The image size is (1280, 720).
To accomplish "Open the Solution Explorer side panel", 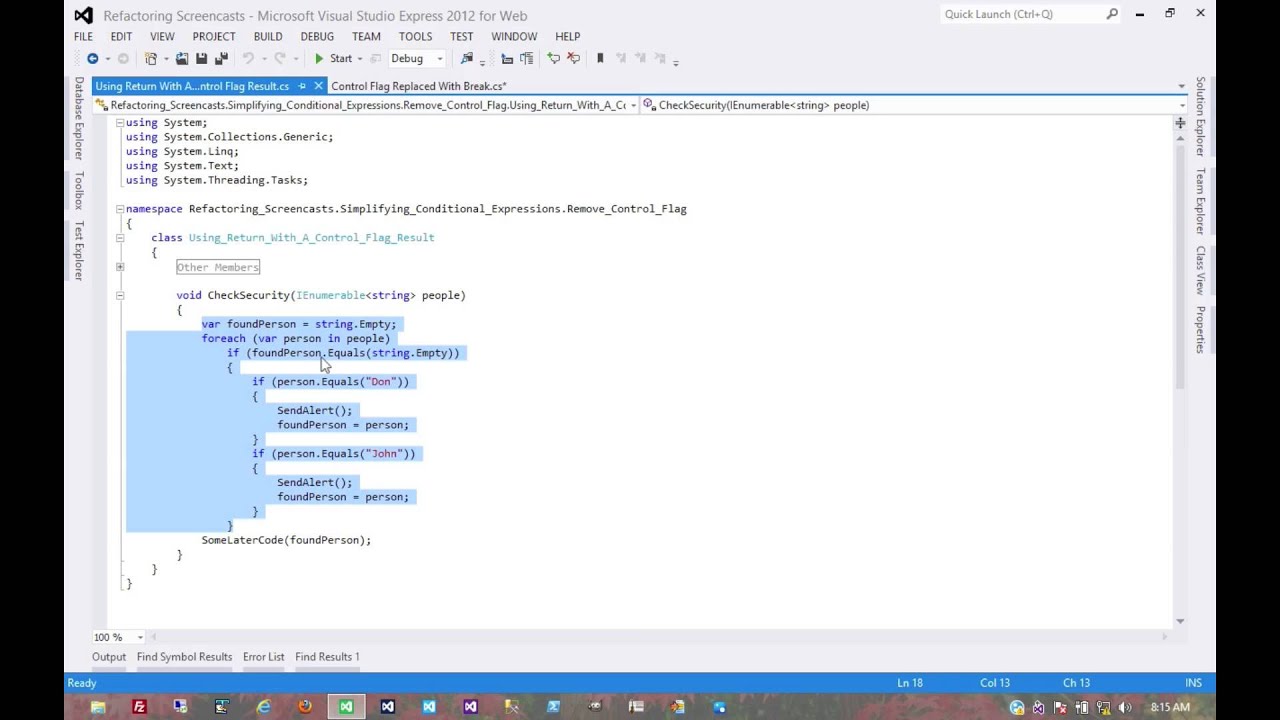I will pos(1200,116).
